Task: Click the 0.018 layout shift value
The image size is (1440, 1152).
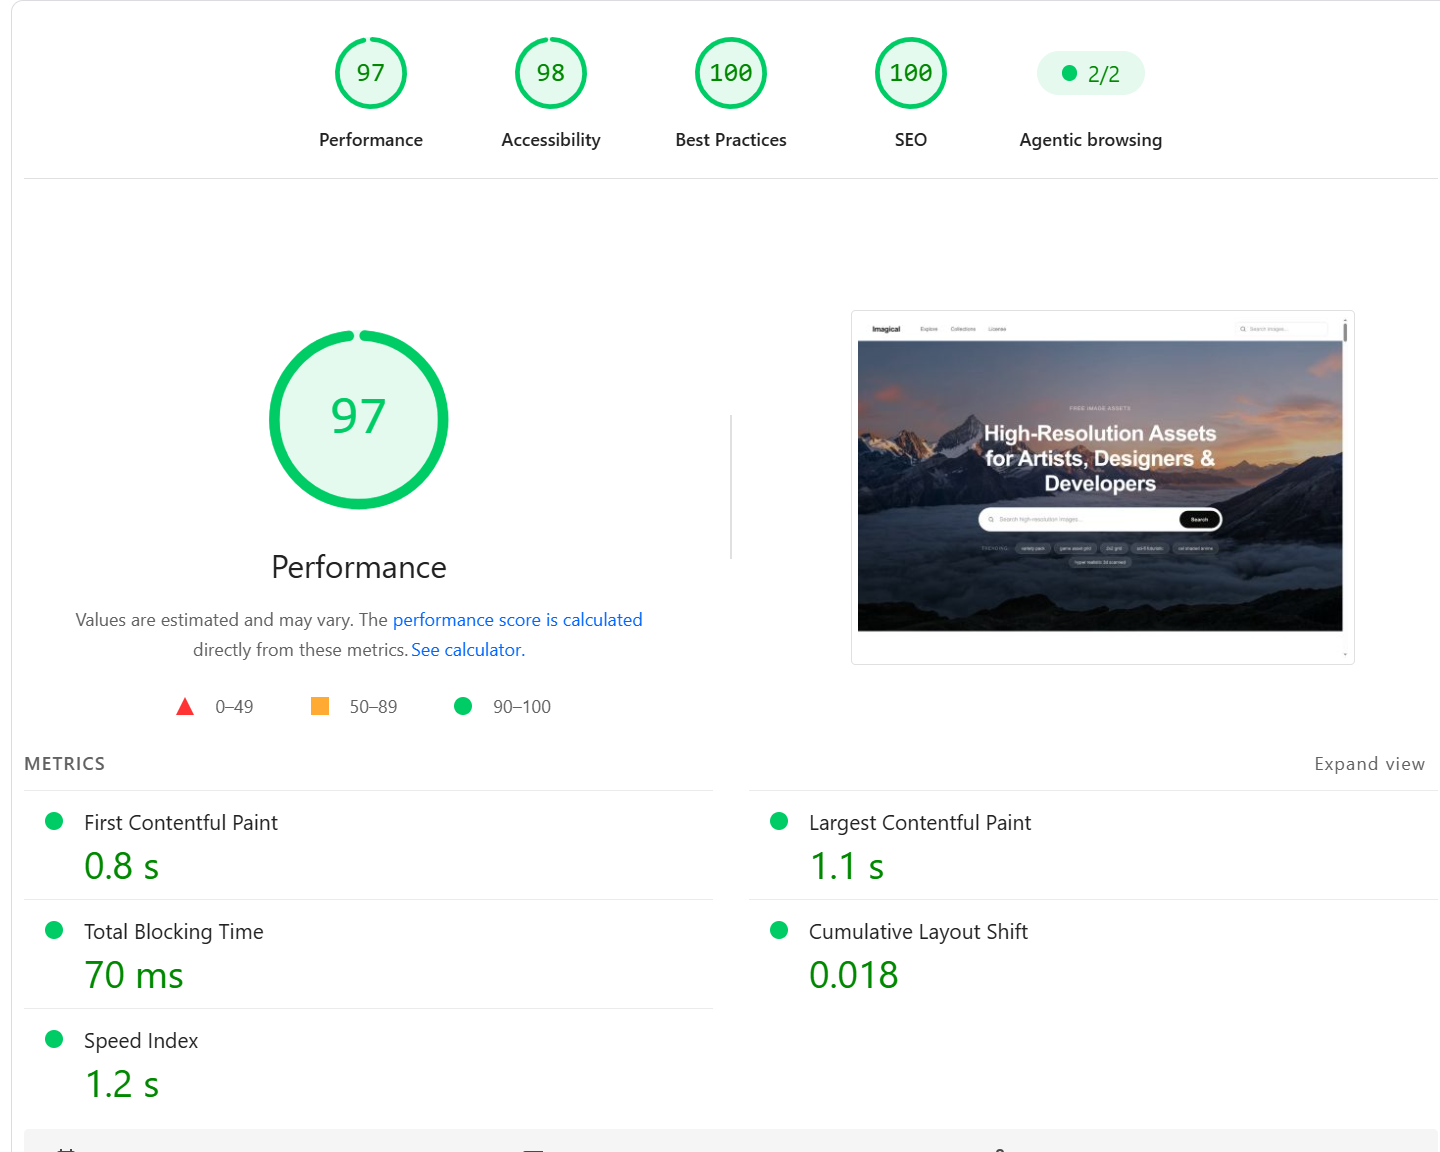Action: [854, 975]
